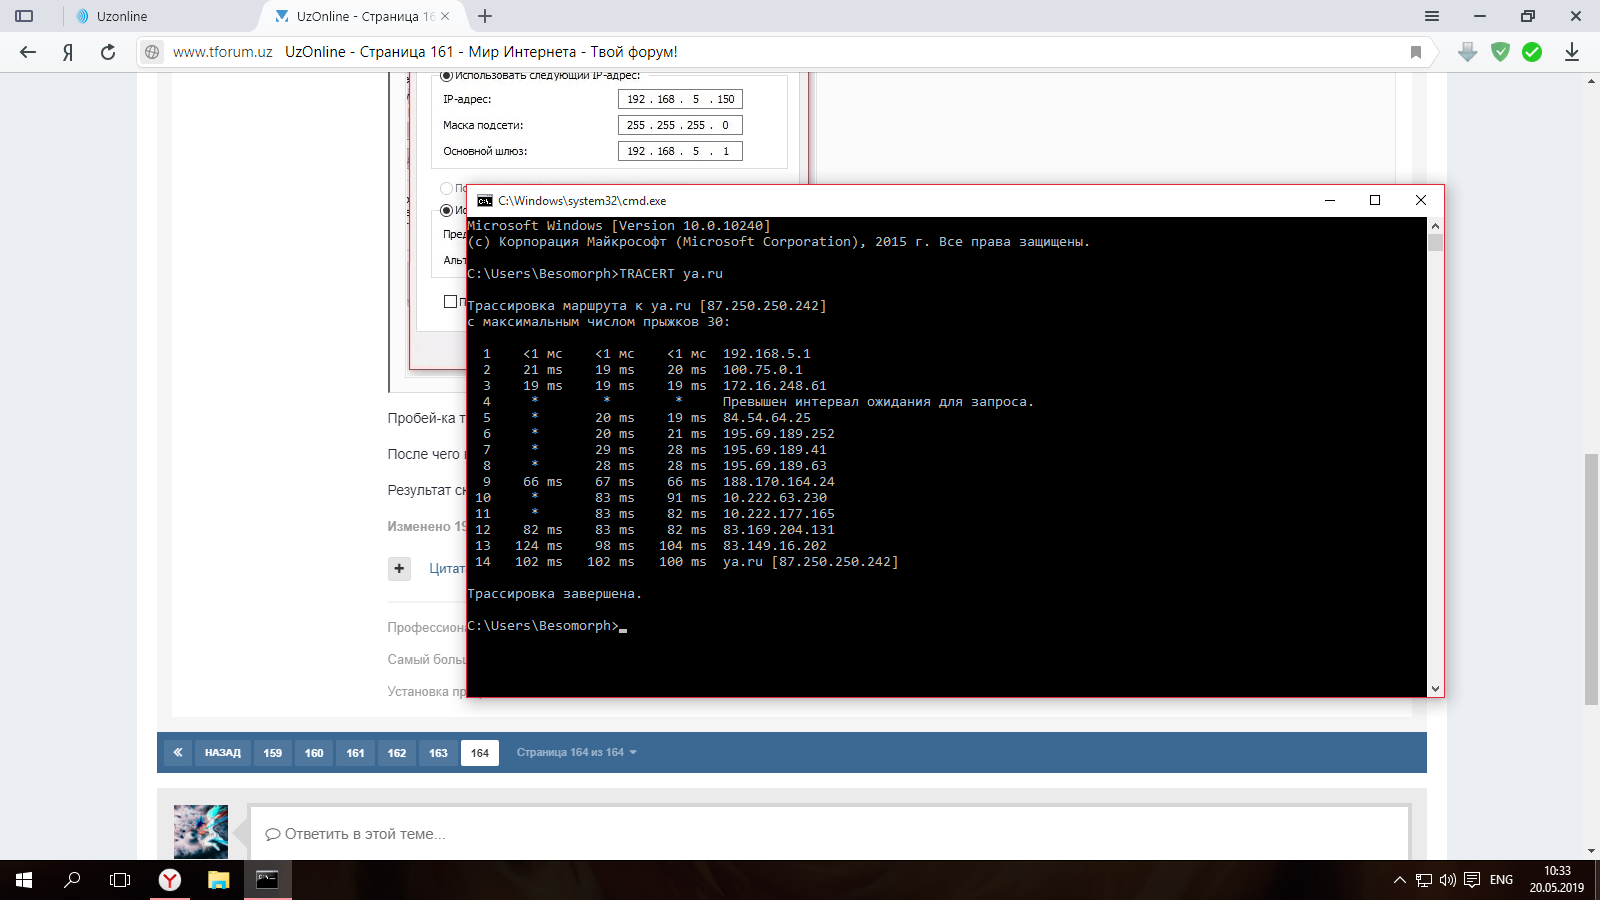
Task: Open Yandex home via the Я icon
Action: (x=68, y=52)
